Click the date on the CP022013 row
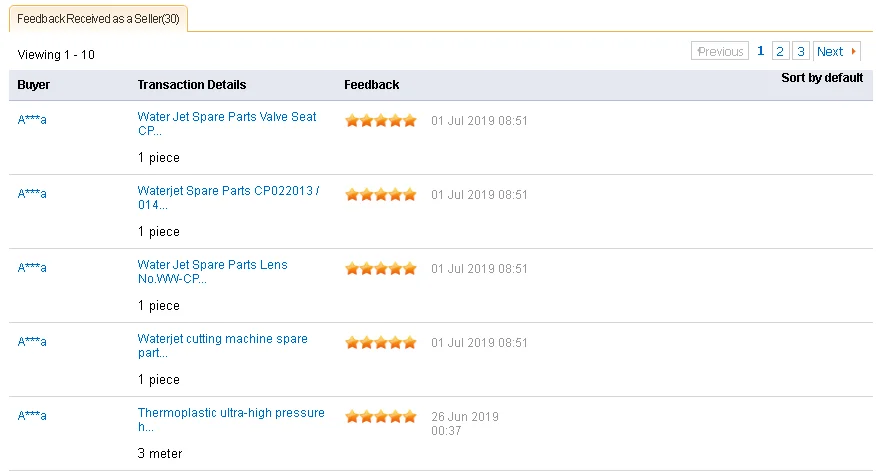Viewport: 876px width, 471px height. coord(479,195)
